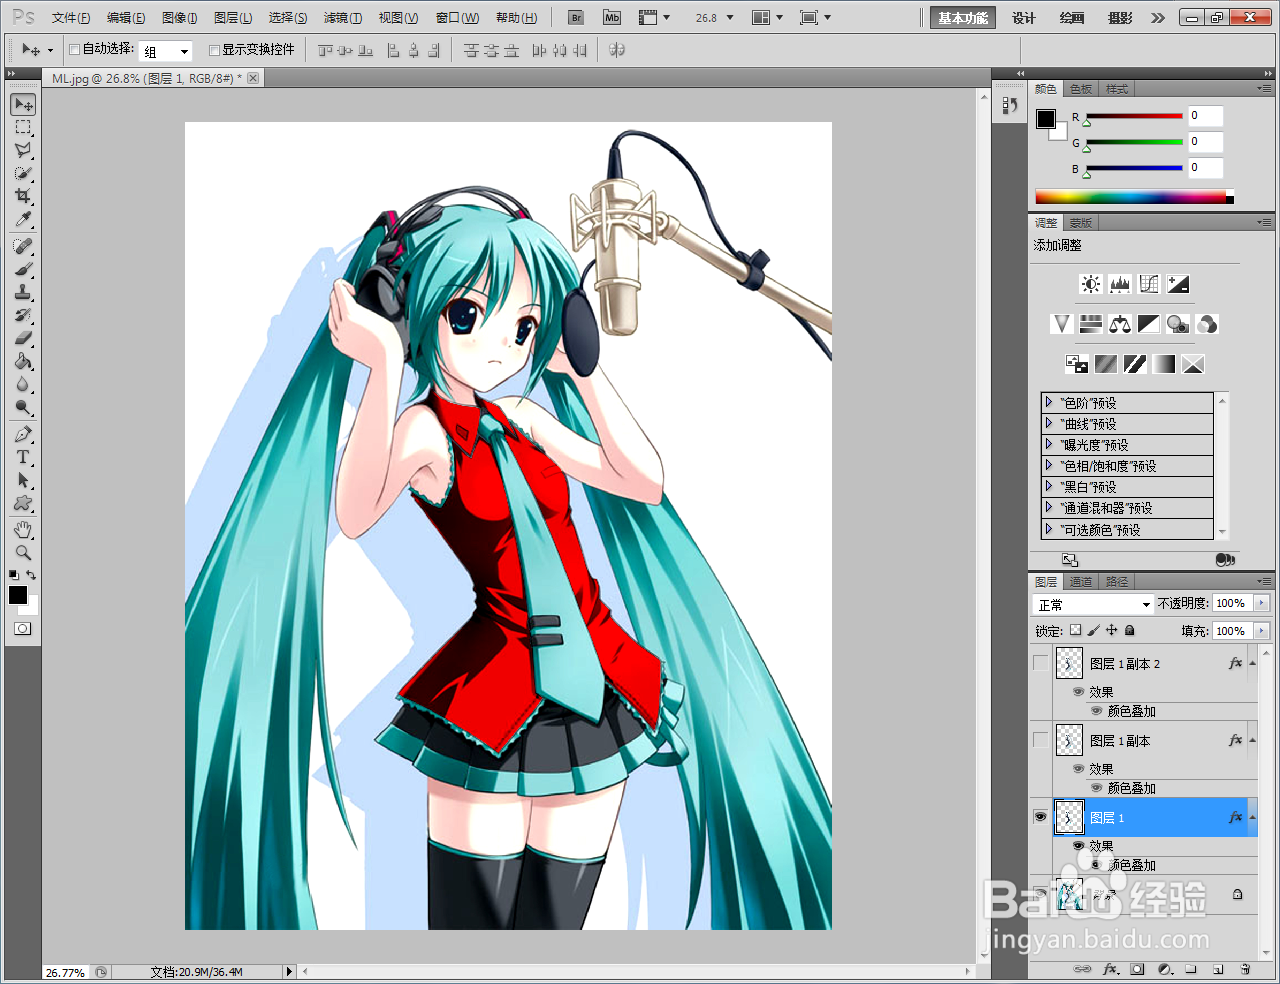Screen dimensions: 1280x984
Task: Switch to the 绘画 workspace
Action: click(x=1071, y=18)
